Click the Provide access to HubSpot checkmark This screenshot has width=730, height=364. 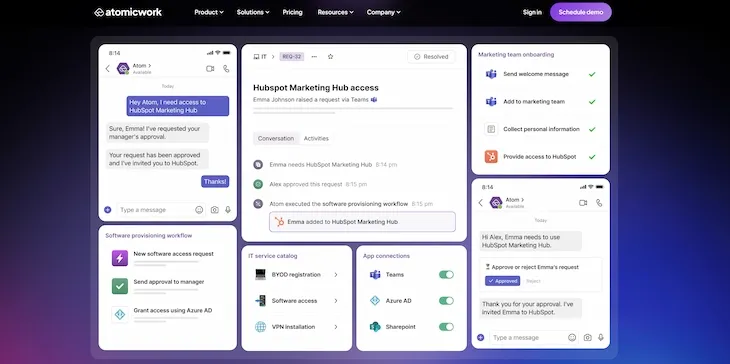(x=592, y=157)
